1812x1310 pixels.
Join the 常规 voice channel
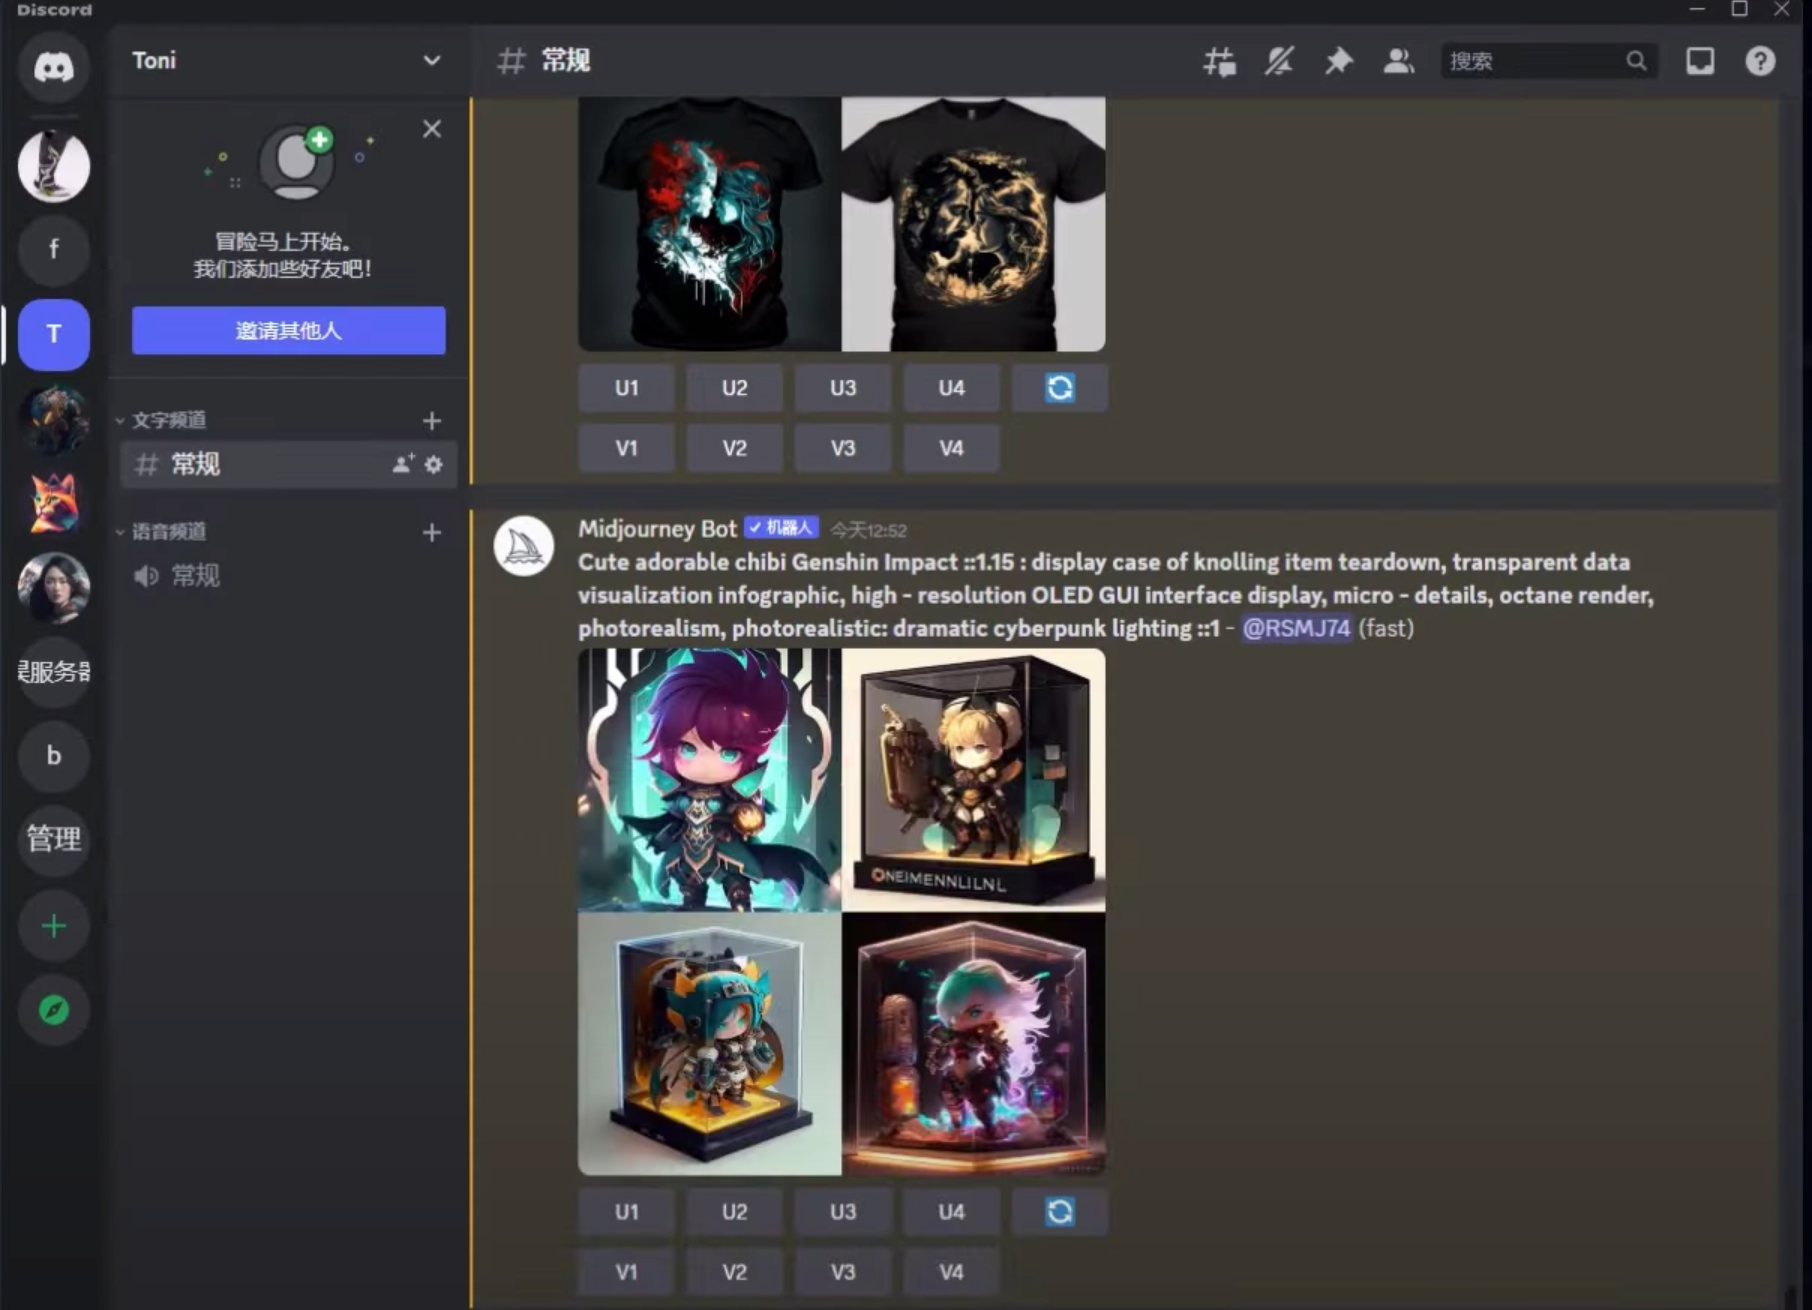288,575
